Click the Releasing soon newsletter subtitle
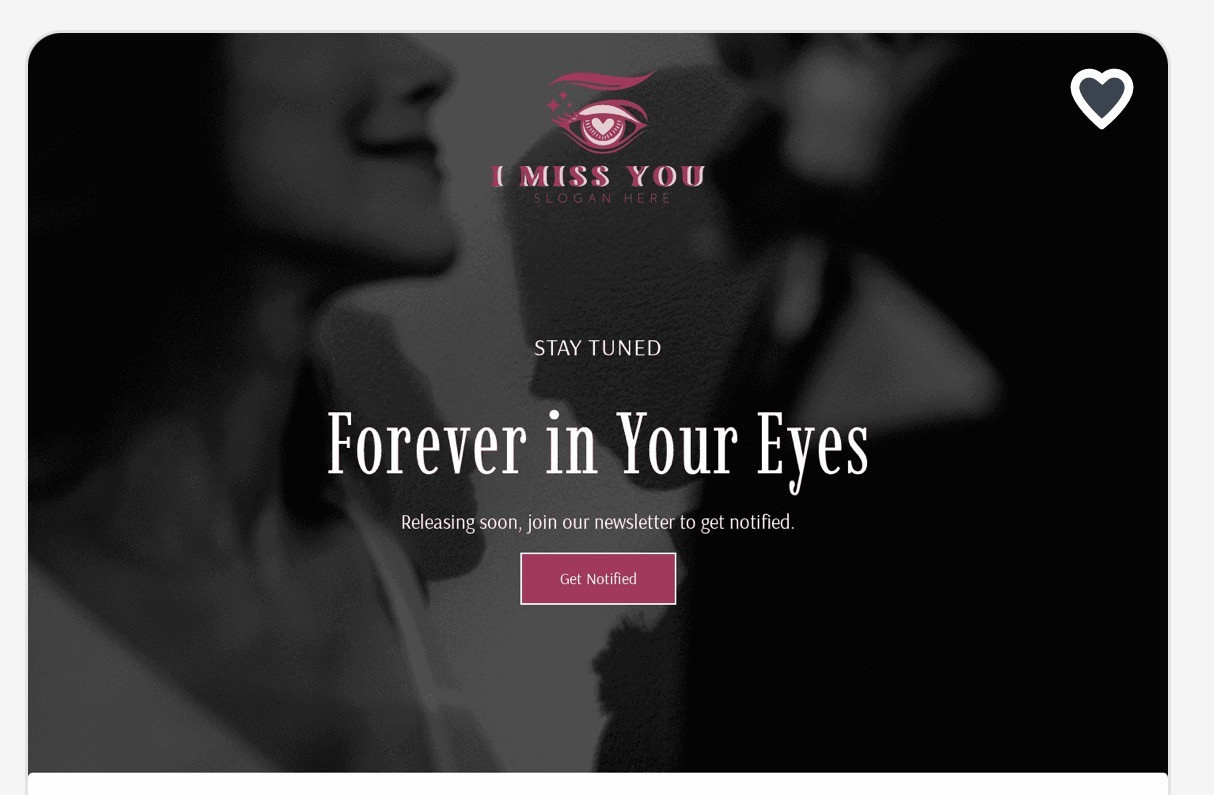 (x=598, y=522)
